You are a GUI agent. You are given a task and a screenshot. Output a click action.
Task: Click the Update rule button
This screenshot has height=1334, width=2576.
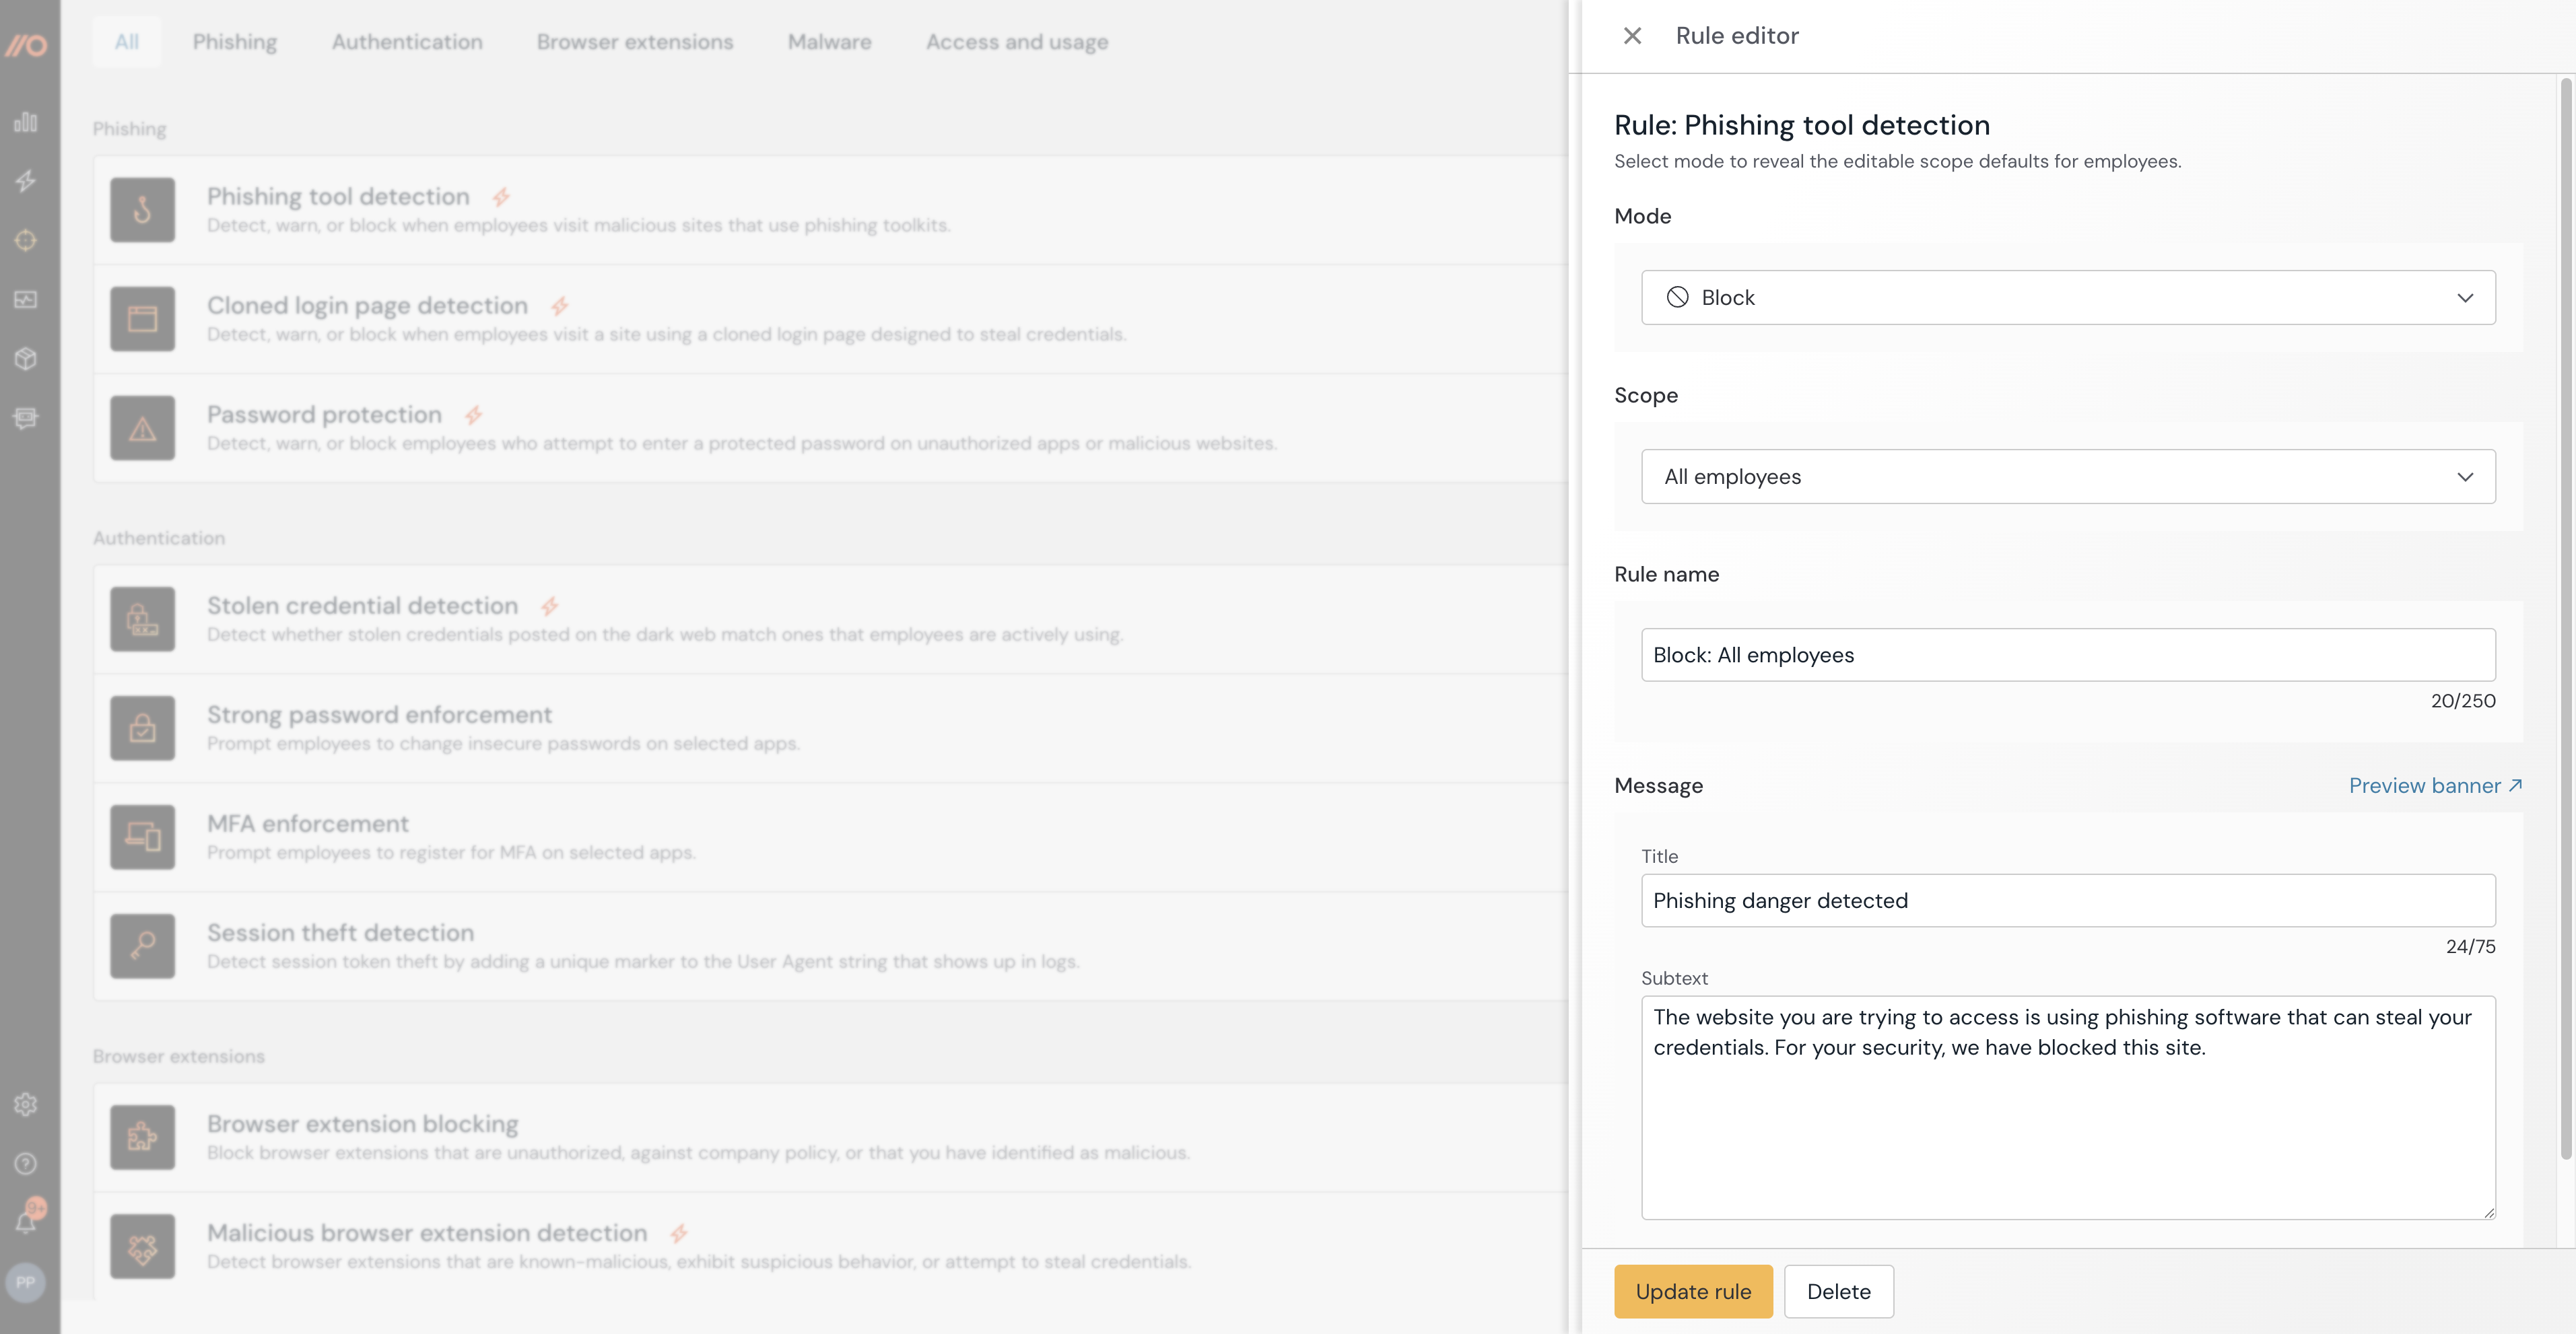(1693, 1291)
